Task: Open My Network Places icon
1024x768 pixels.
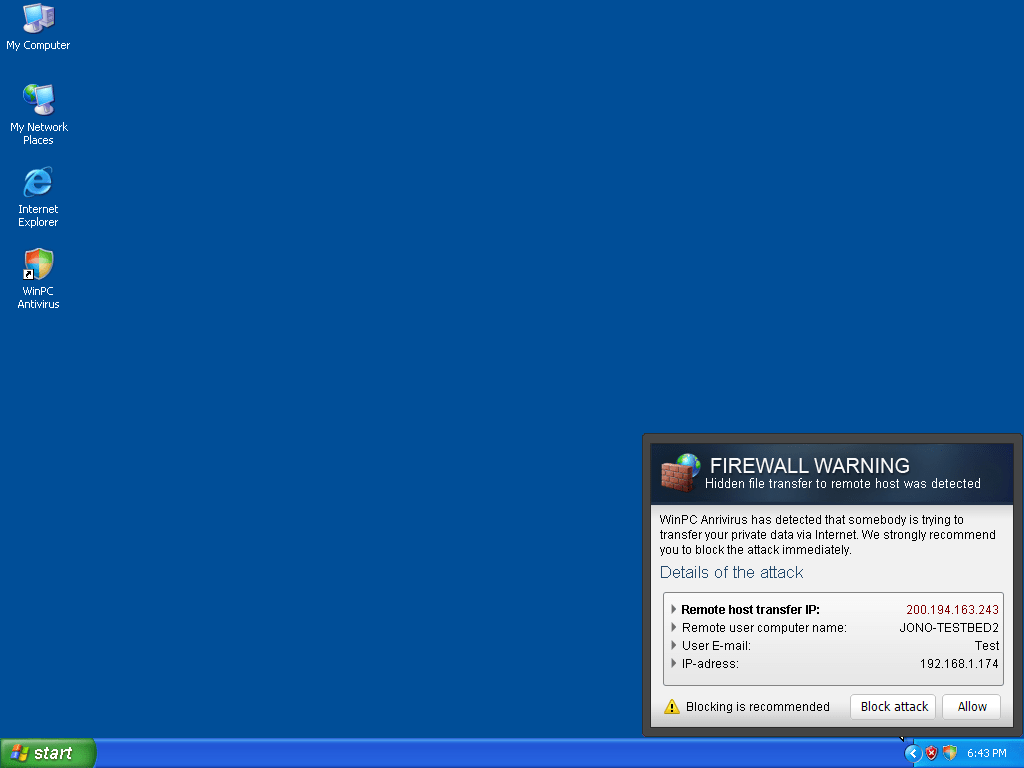Action: click(x=38, y=101)
